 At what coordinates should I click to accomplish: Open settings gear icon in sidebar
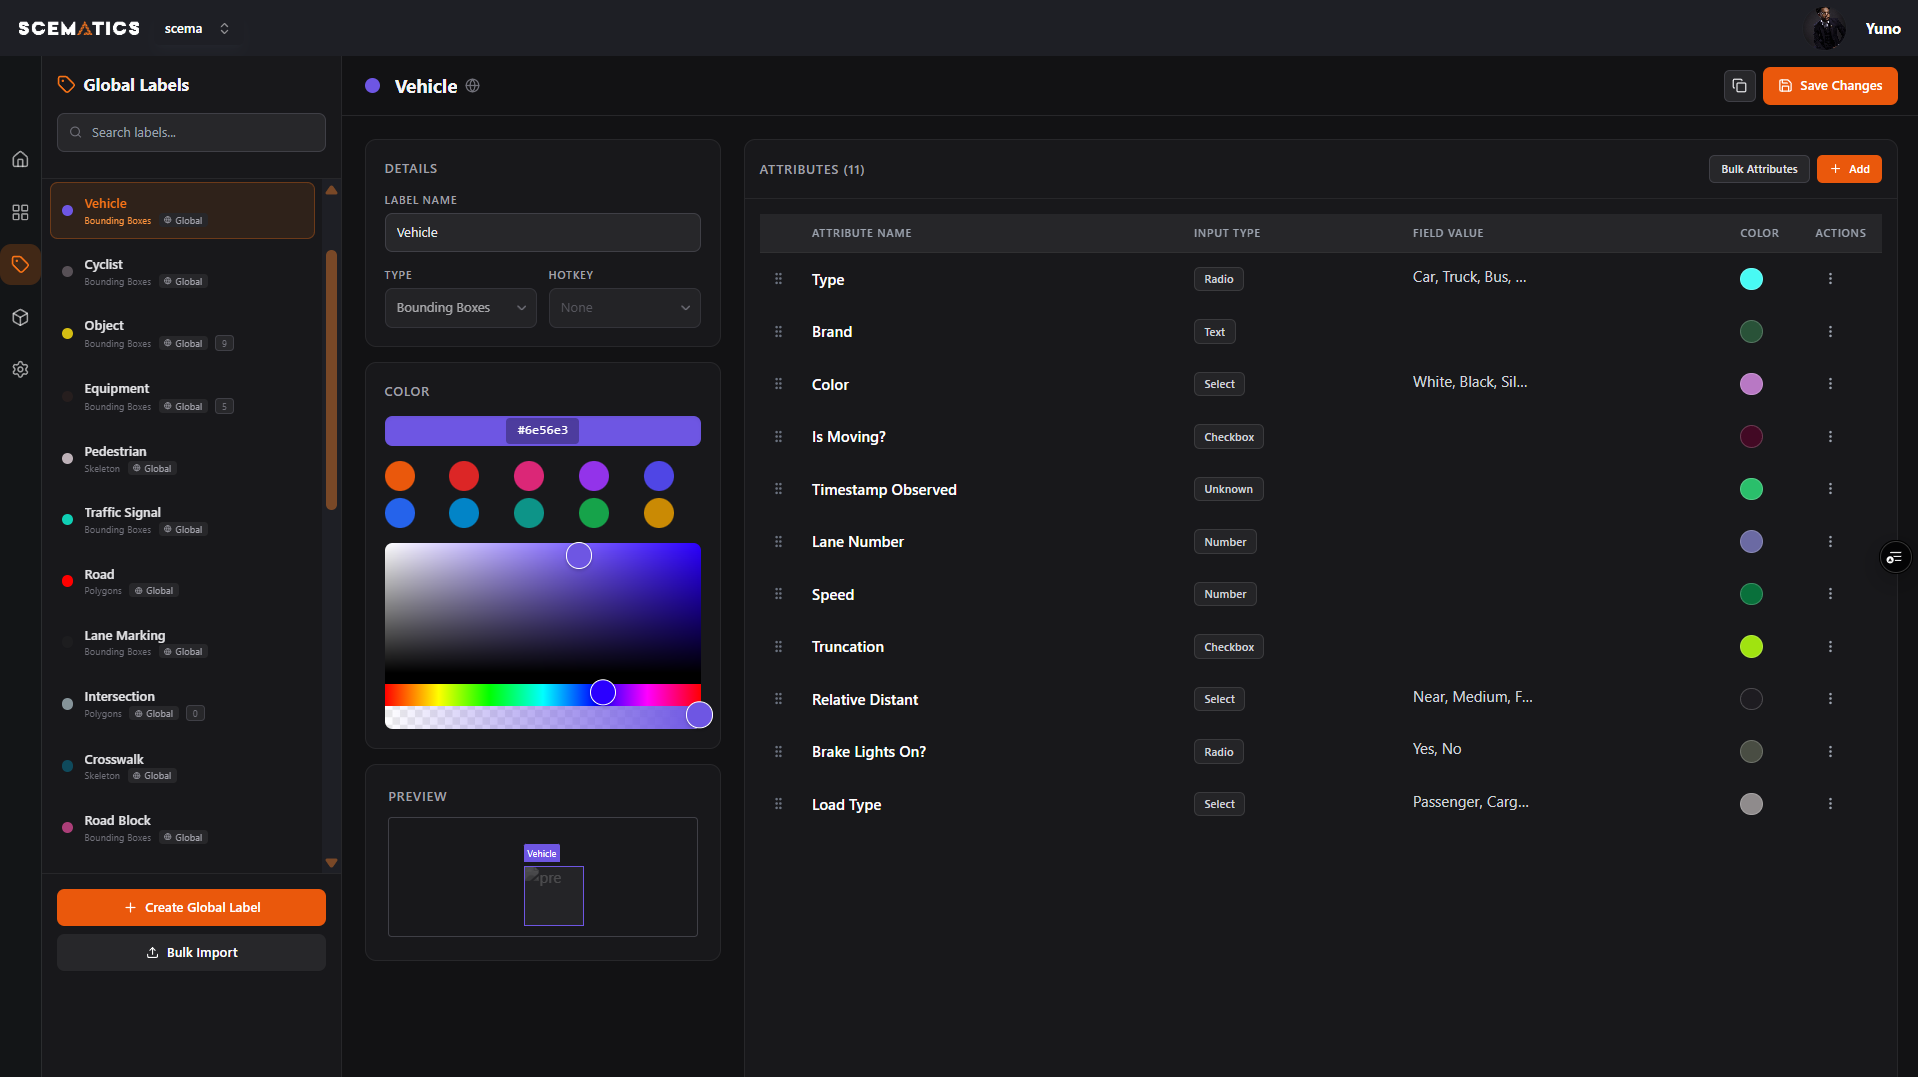click(x=20, y=369)
